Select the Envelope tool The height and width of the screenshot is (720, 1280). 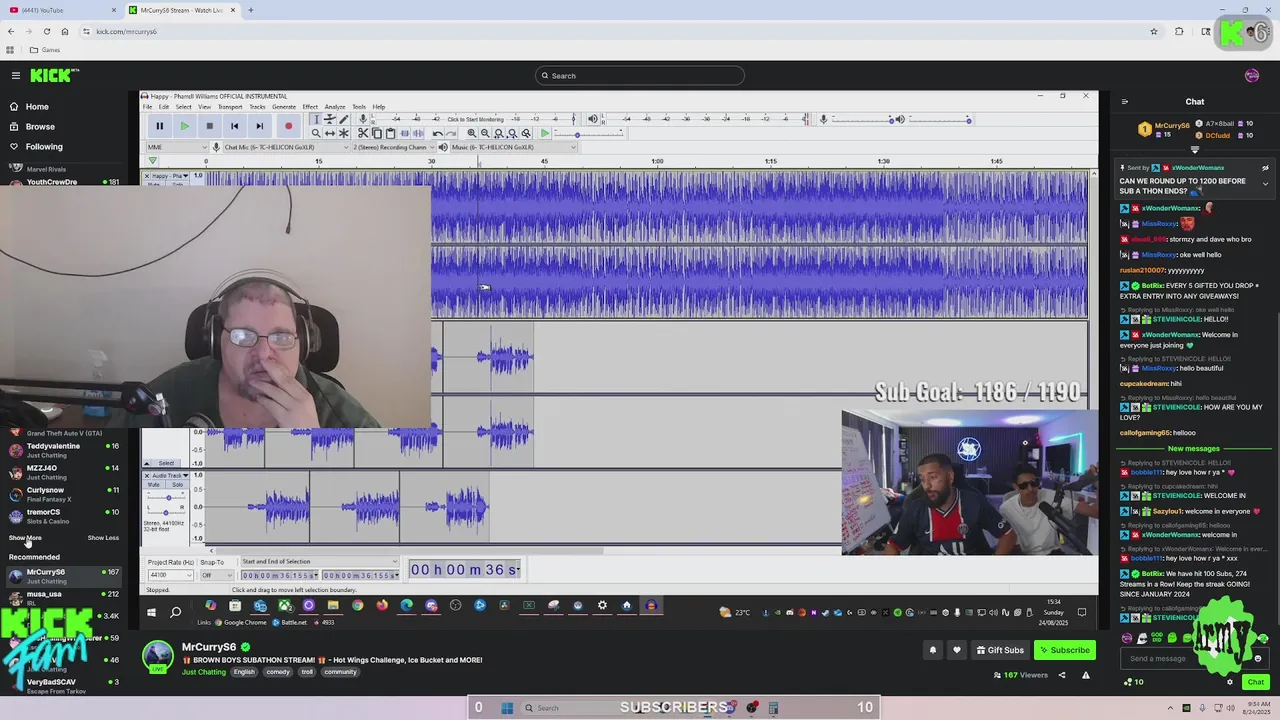click(330, 119)
